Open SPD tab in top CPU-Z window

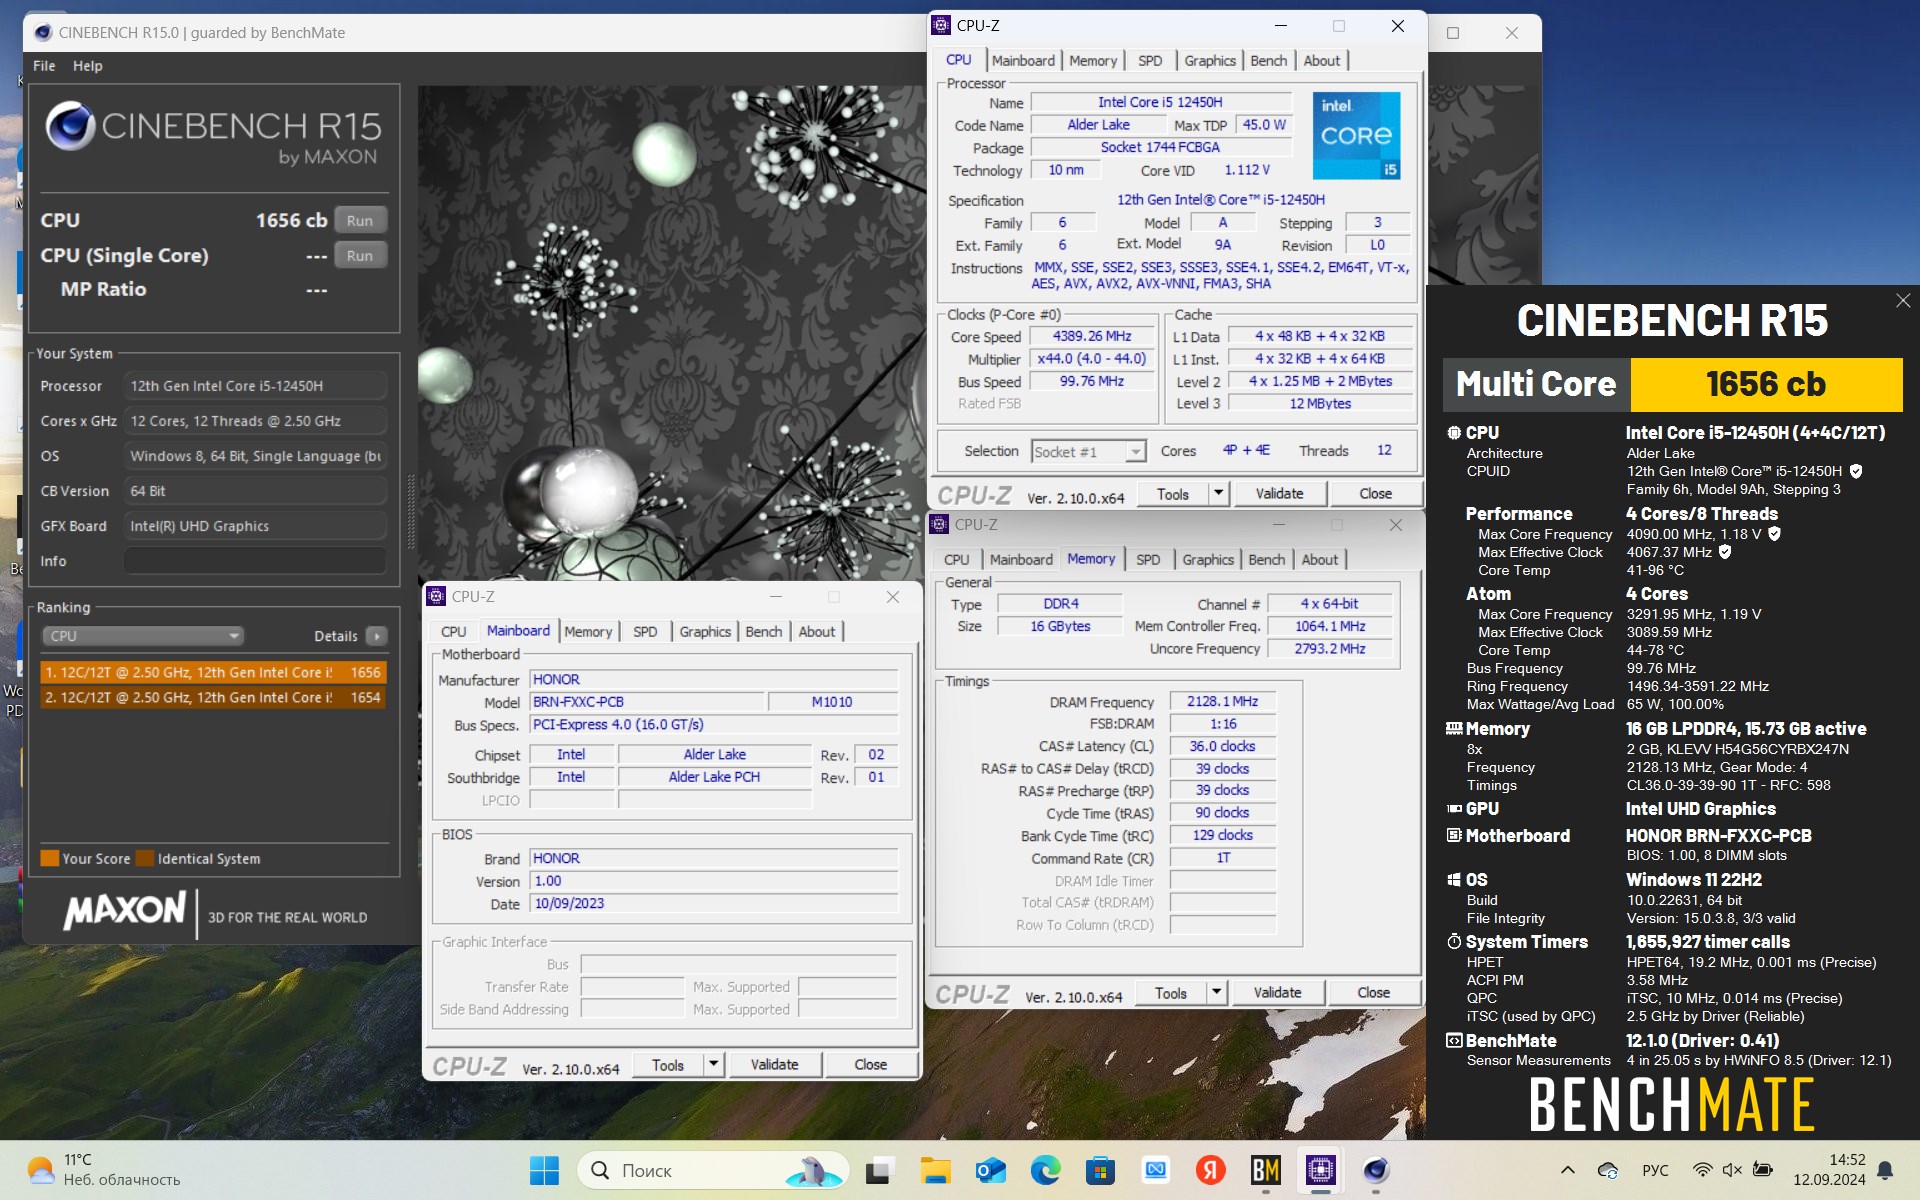click(1150, 60)
